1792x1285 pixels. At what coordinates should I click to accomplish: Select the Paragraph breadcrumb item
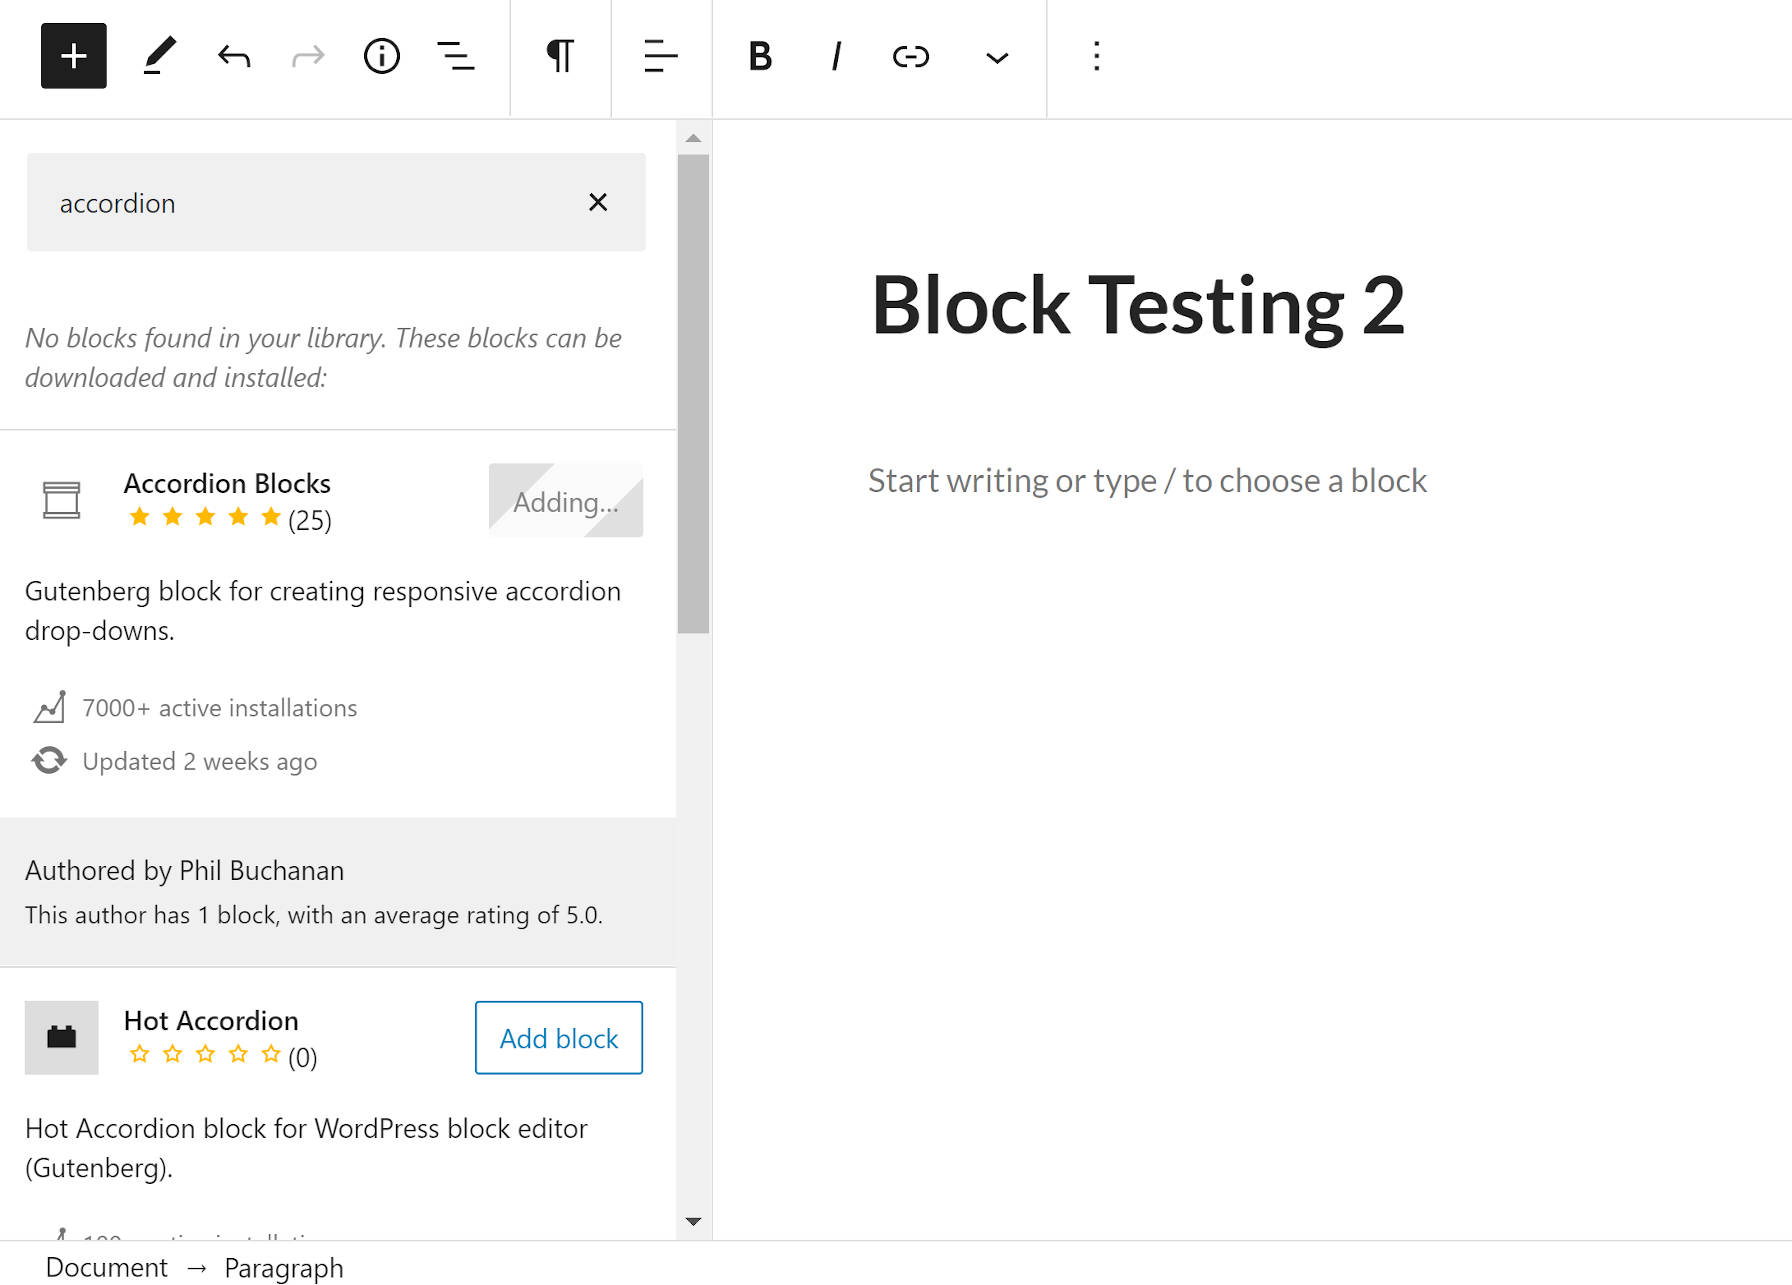click(x=283, y=1266)
